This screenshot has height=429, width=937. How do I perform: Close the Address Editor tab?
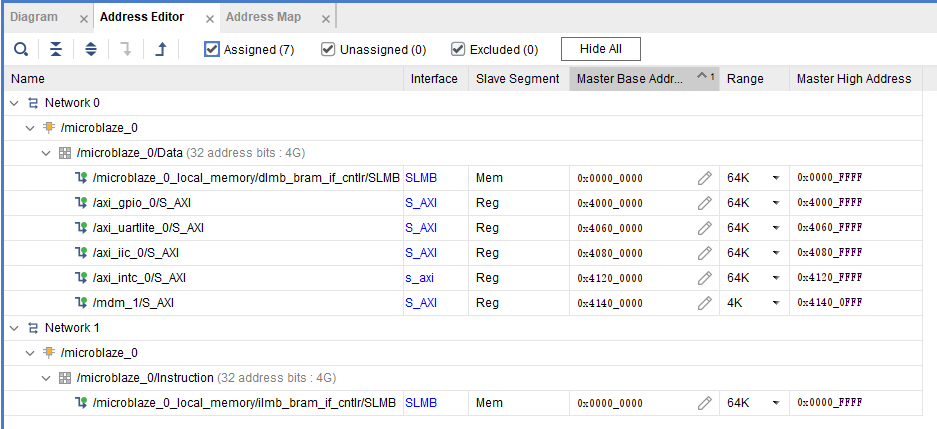pos(210,20)
